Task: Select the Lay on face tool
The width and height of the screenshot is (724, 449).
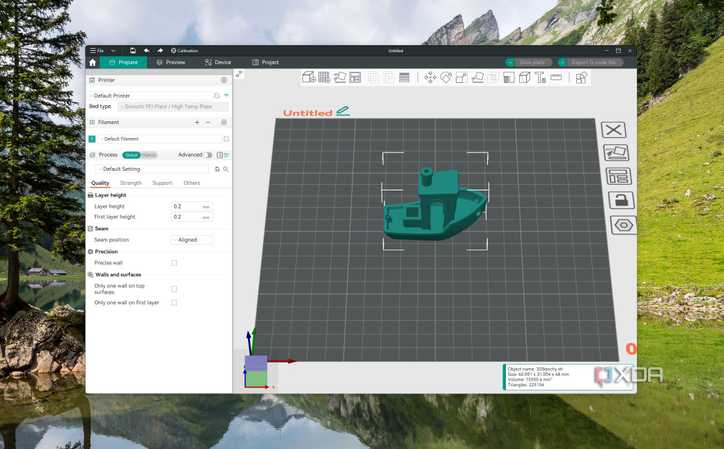Action: point(477,78)
